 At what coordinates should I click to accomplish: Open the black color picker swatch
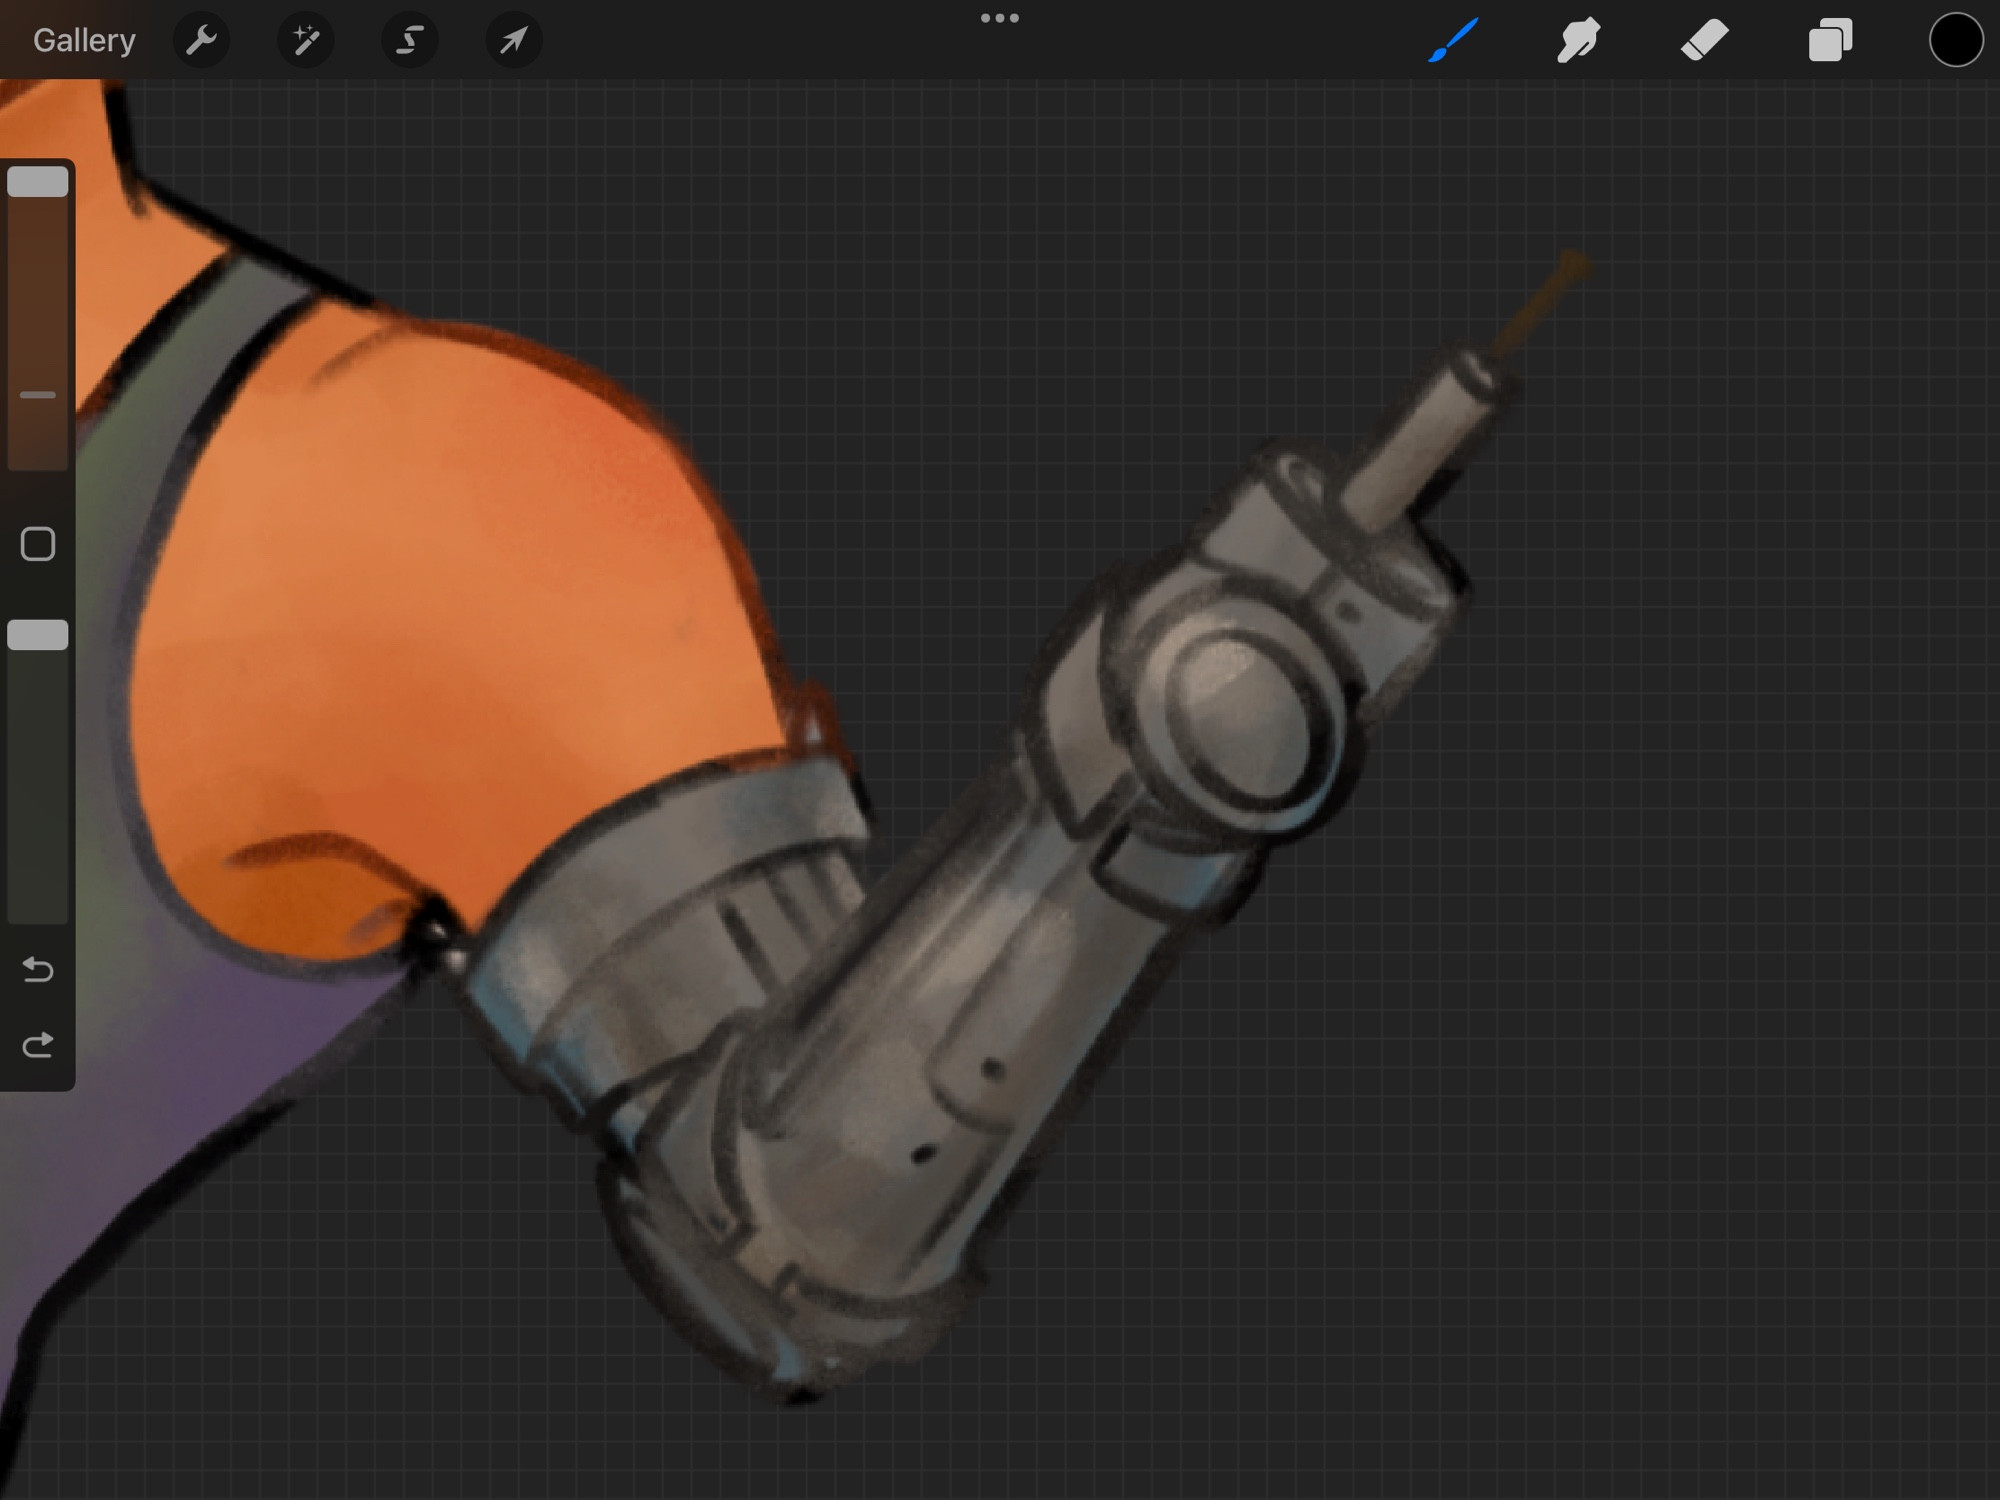tap(1956, 40)
